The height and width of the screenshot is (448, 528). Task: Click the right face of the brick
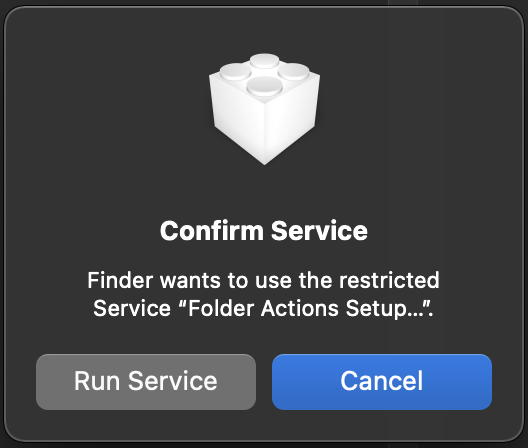291,123
